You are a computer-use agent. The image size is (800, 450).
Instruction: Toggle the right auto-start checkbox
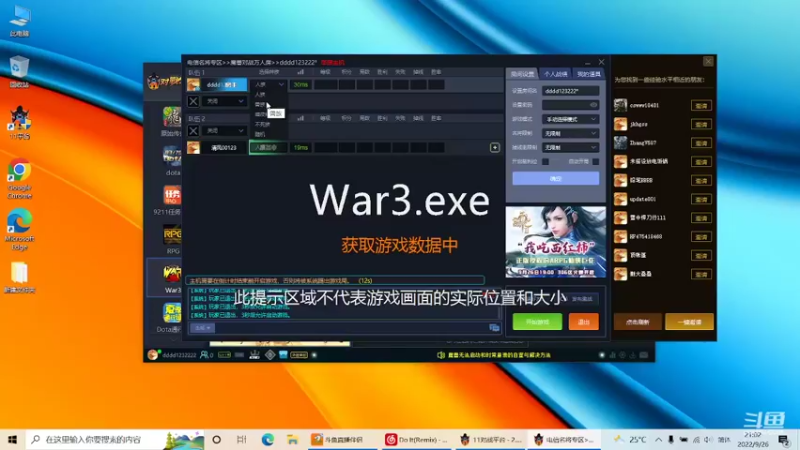(x=595, y=161)
